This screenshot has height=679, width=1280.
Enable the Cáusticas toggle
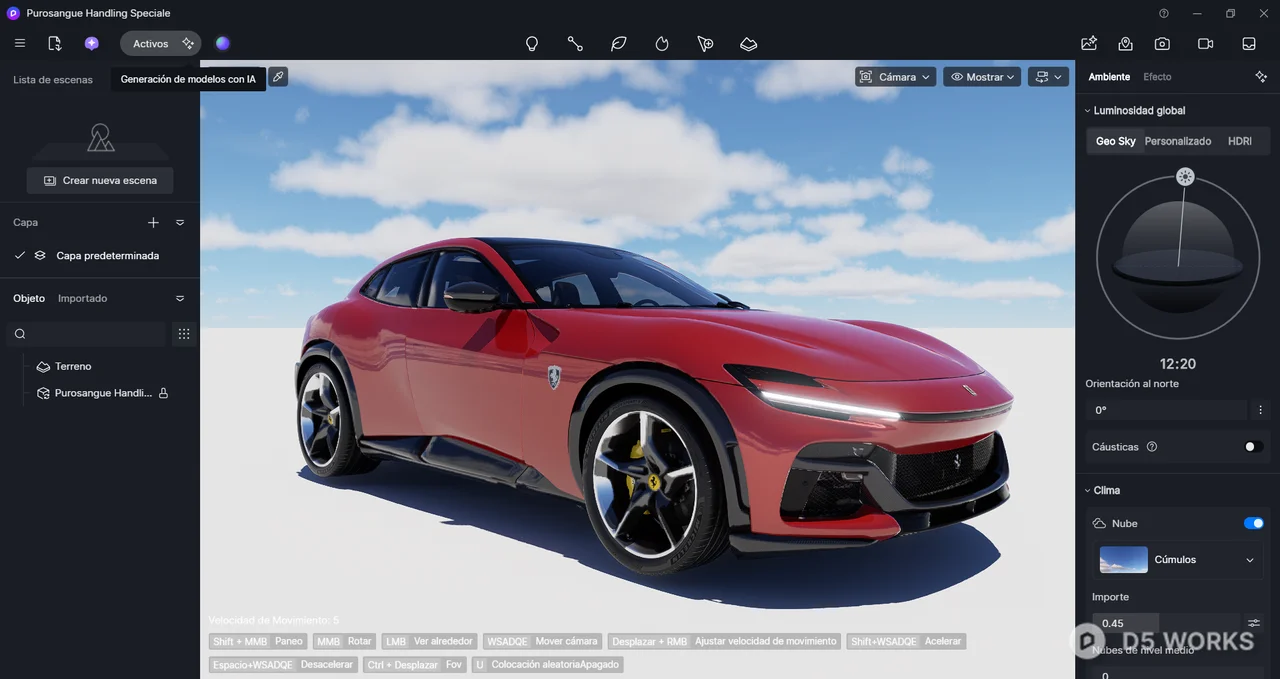[1254, 447]
